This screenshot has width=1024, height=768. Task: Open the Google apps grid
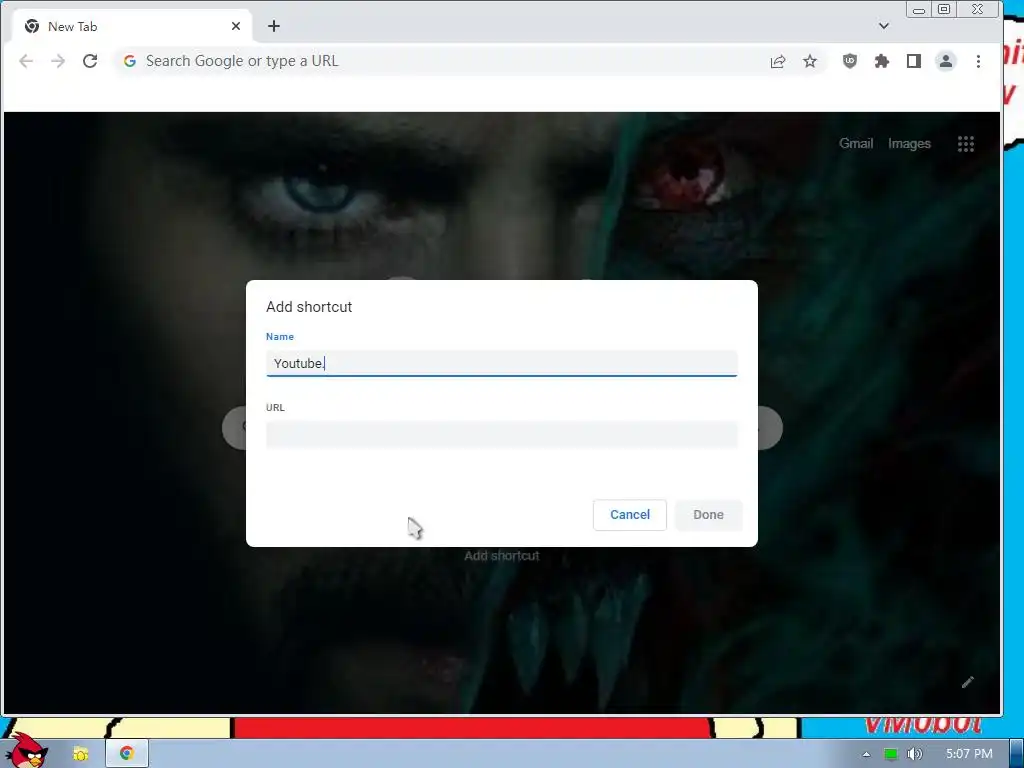(x=965, y=144)
